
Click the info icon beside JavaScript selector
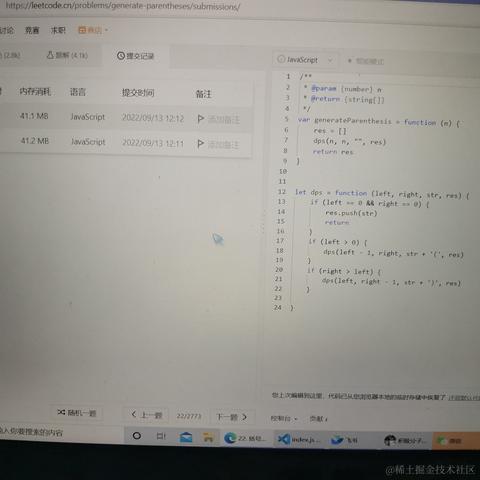(281, 59)
